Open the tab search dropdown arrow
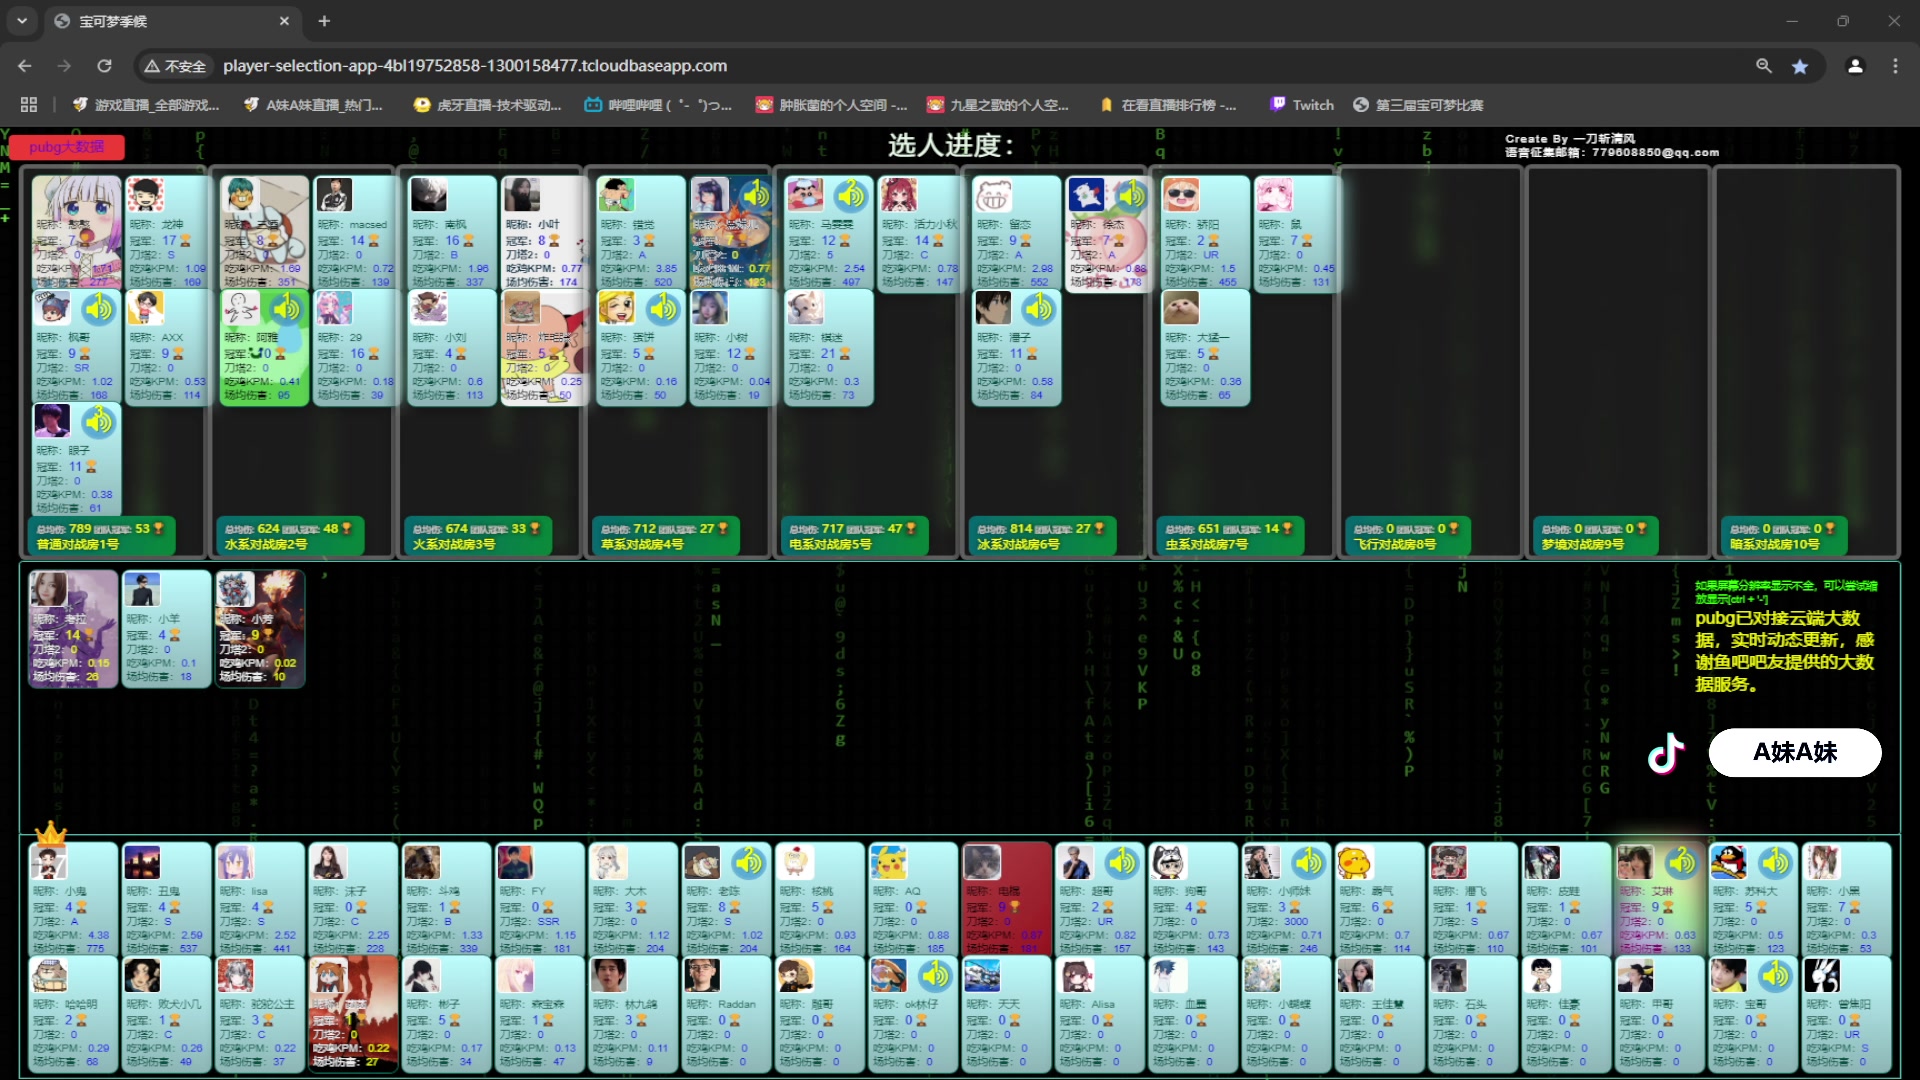This screenshot has width=1920, height=1080. click(22, 21)
